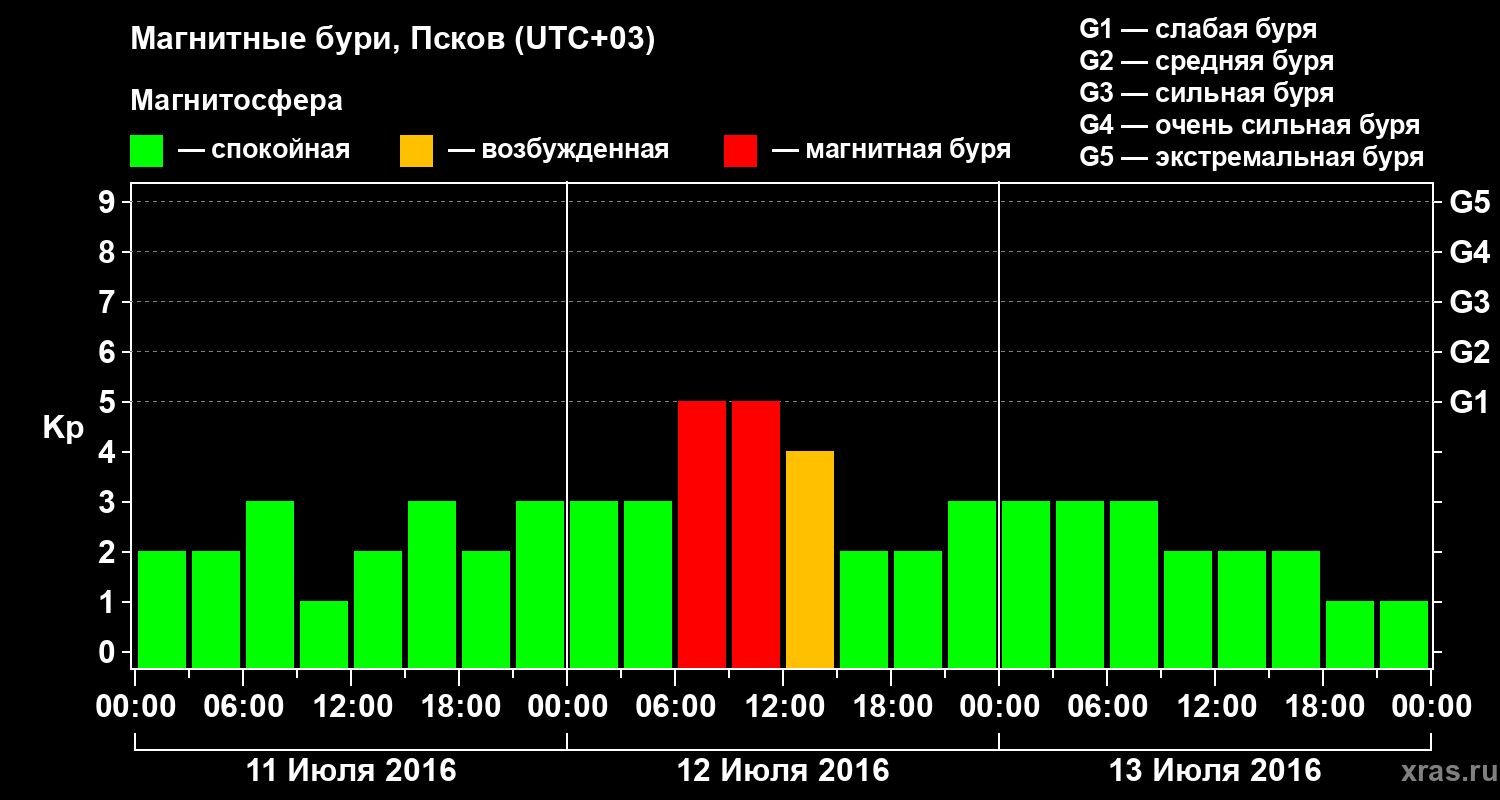This screenshot has height=800, width=1500.
Task: Click the '13 Июля 2016' date label
Action: (x=1215, y=771)
